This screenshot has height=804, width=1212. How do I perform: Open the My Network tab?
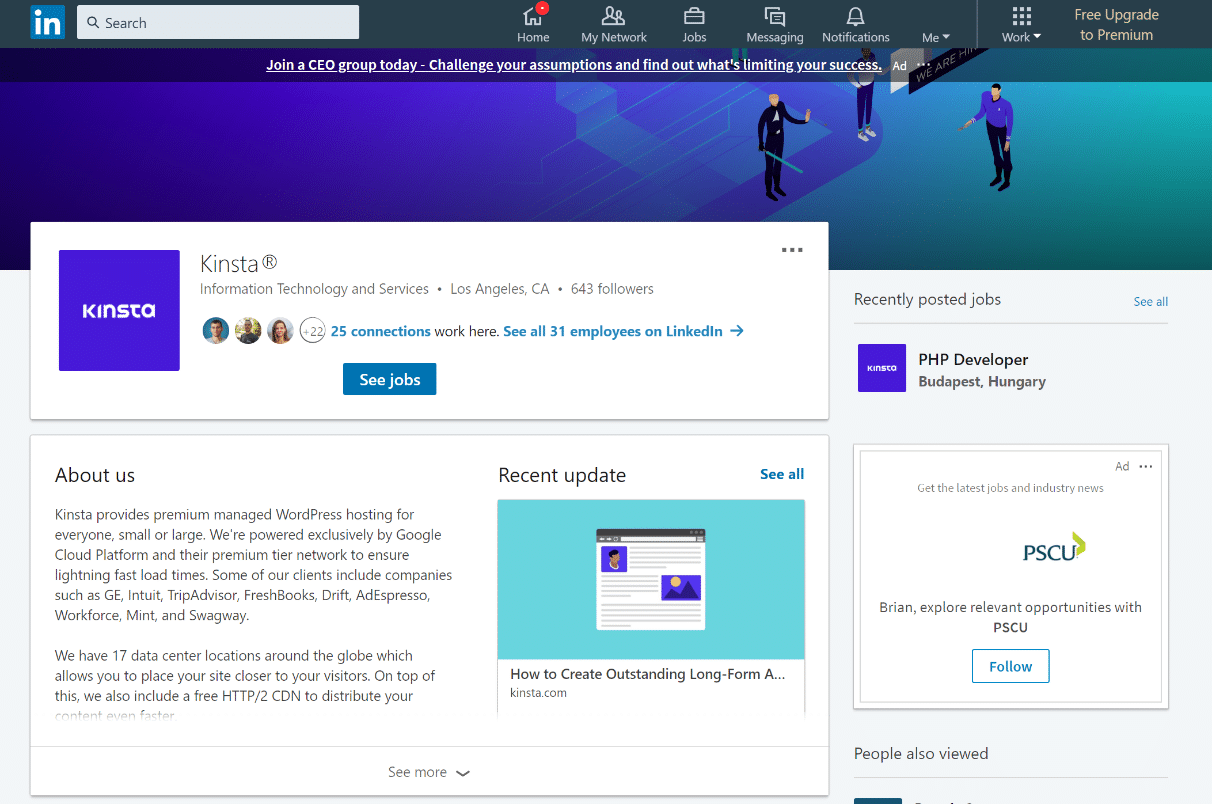[x=613, y=20]
